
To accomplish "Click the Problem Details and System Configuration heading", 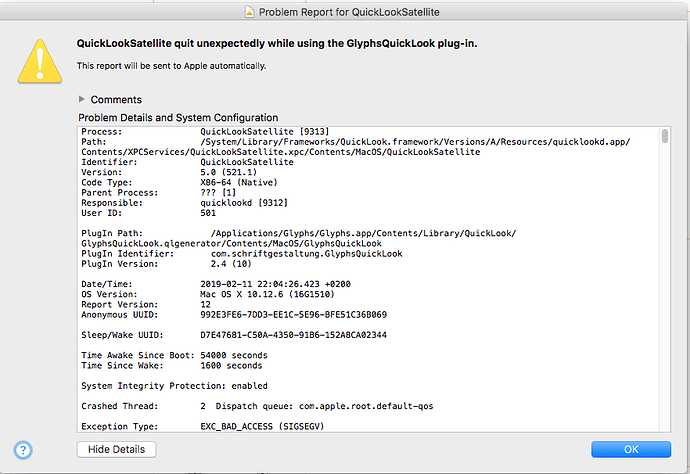I will [178, 118].
